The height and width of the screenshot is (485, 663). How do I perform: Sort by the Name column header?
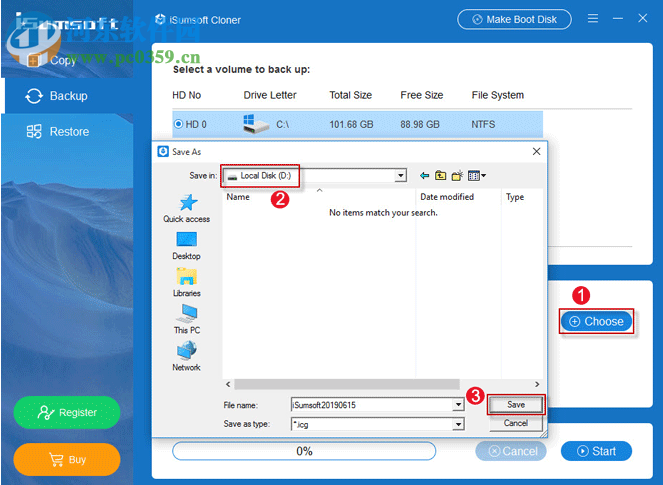click(x=319, y=197)
